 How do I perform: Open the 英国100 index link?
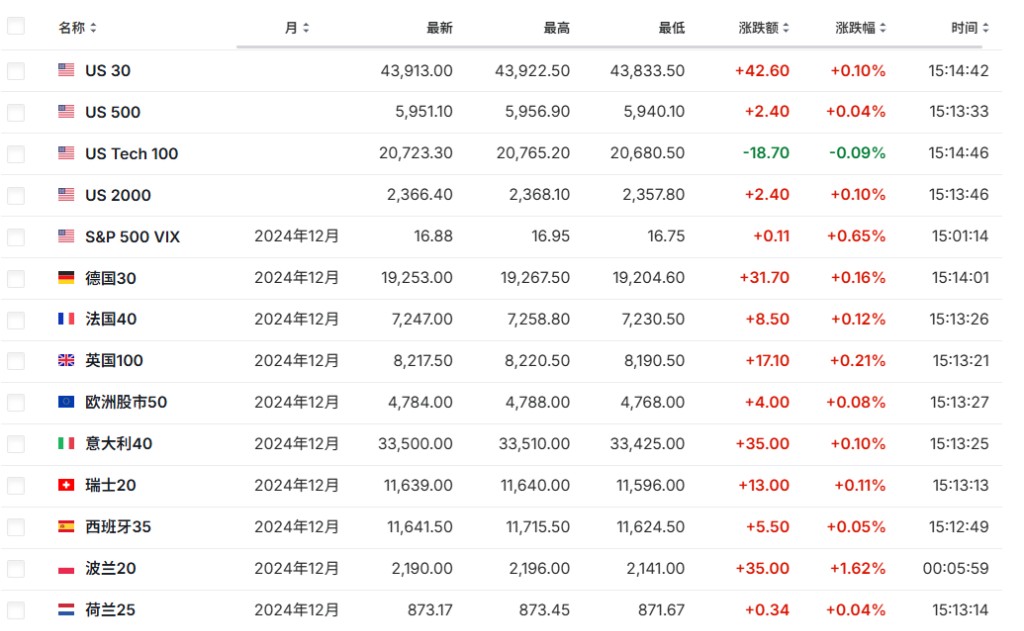114,361
